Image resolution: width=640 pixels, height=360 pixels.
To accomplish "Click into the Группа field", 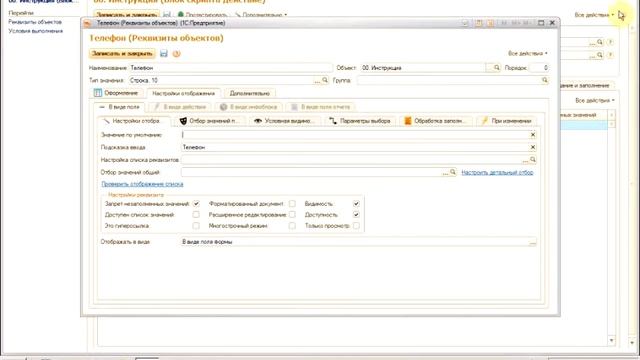I will point(449,80).
